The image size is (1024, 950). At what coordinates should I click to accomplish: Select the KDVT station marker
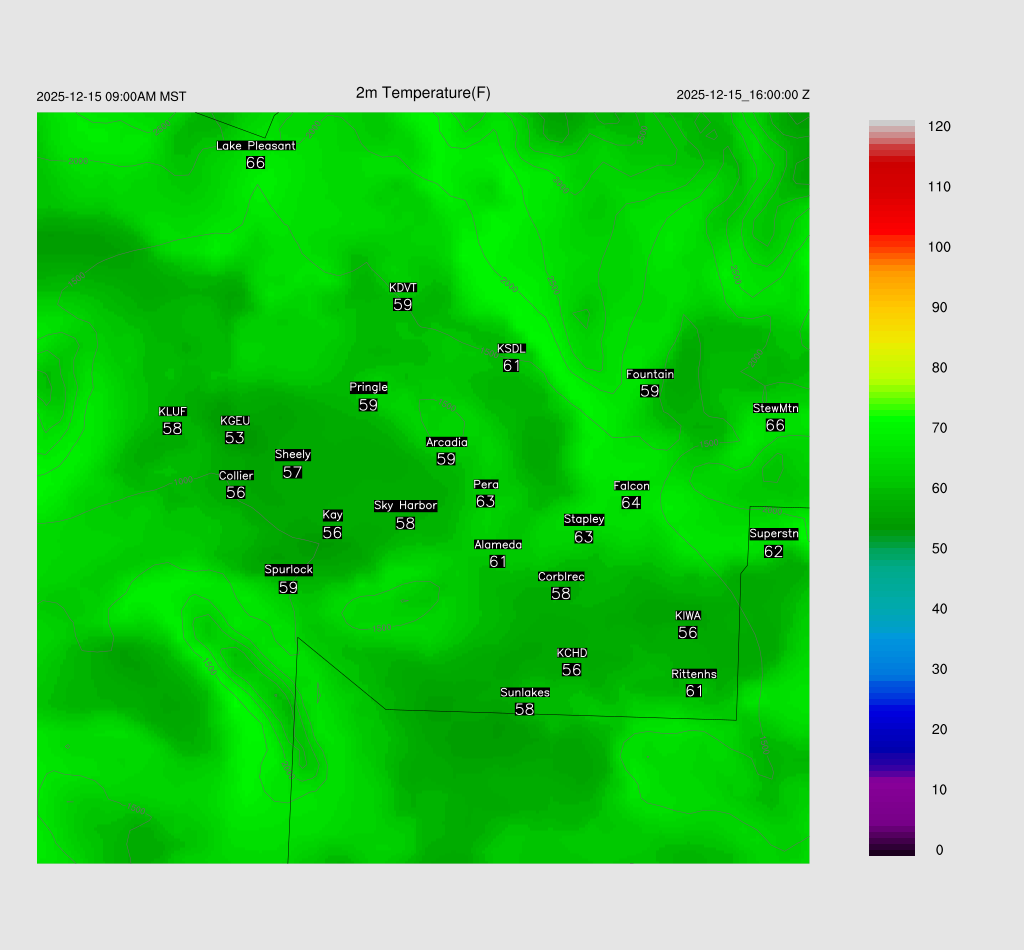coord(403,288)
